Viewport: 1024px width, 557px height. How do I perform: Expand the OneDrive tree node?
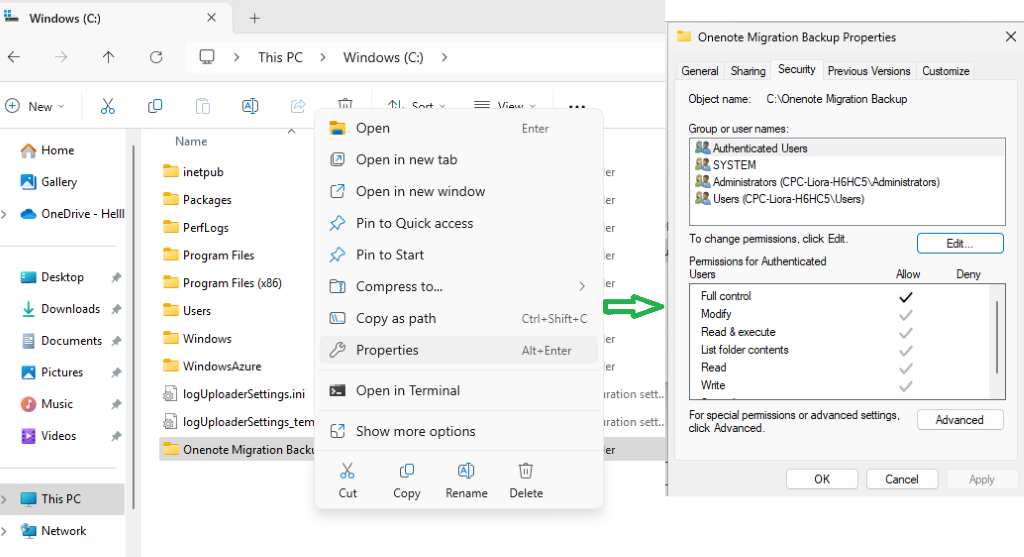coord(5,214)
